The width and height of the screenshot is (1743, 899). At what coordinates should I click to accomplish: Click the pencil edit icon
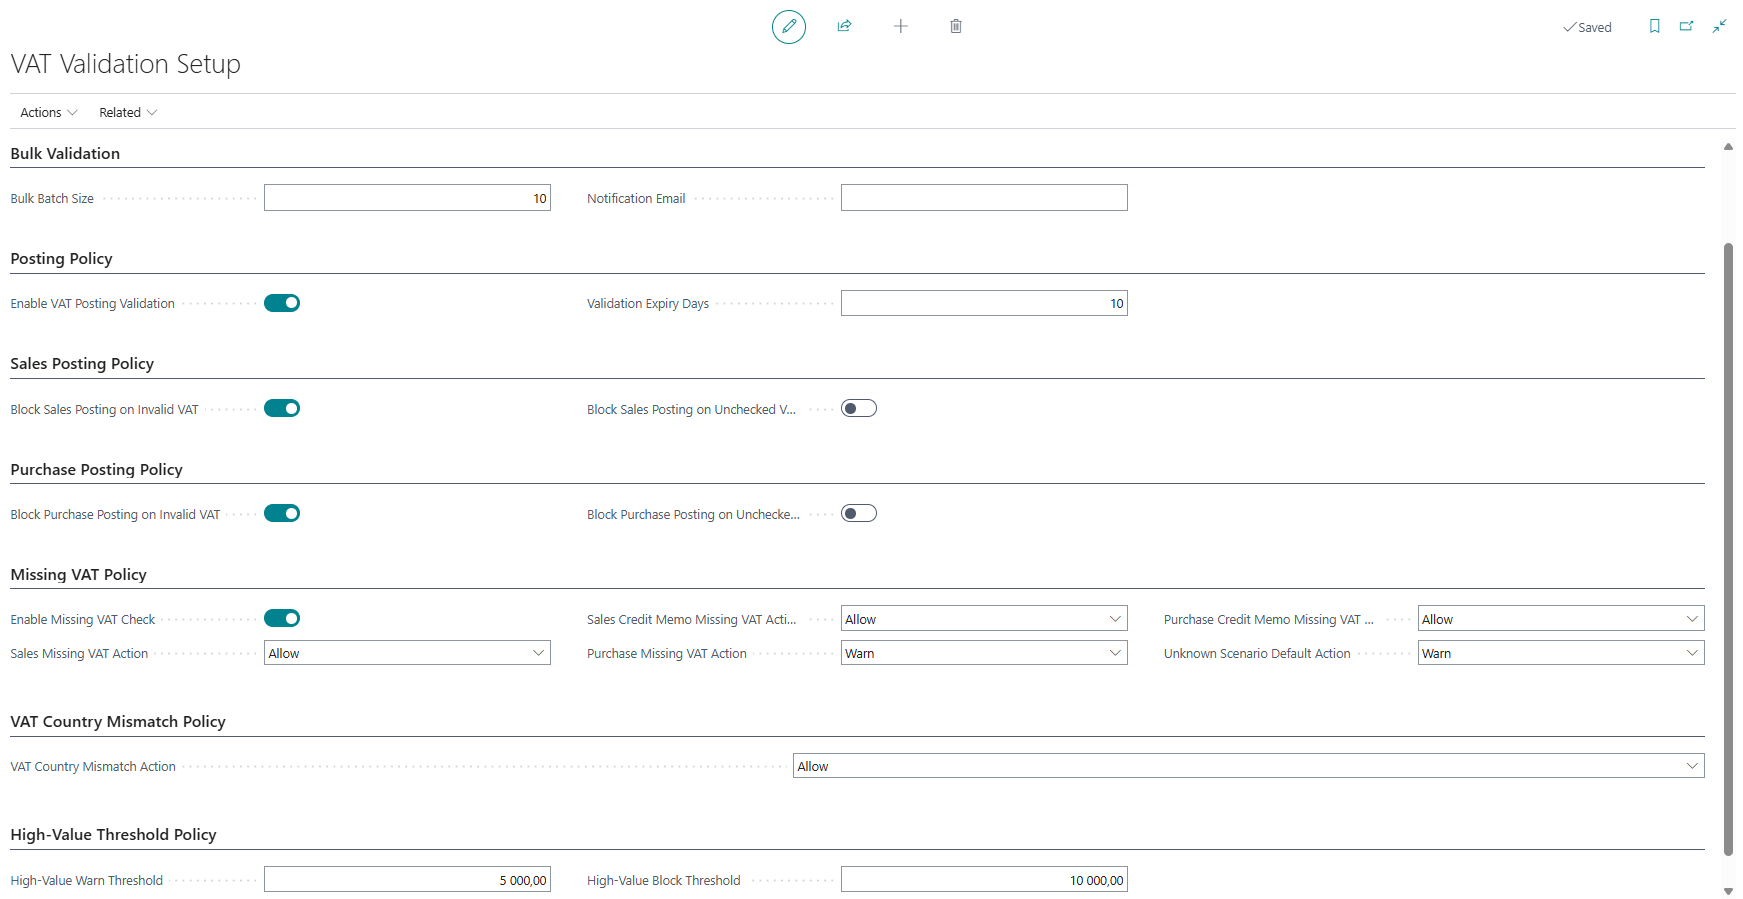[x=788, y=27]
